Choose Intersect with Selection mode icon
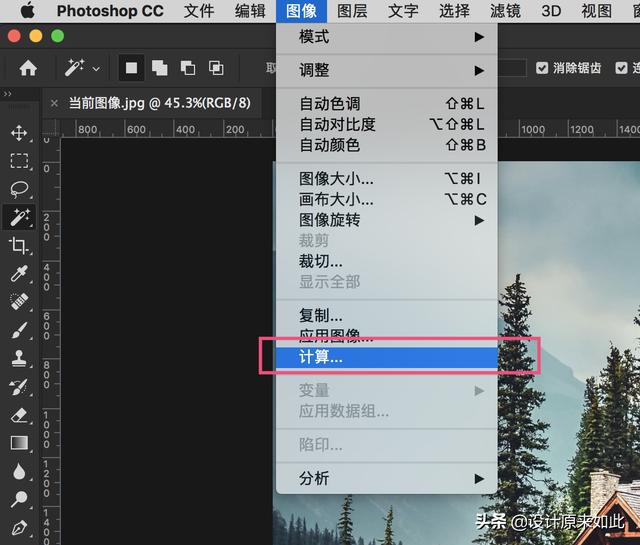Screen dimensions: 640x545 [x=216, y=68]
